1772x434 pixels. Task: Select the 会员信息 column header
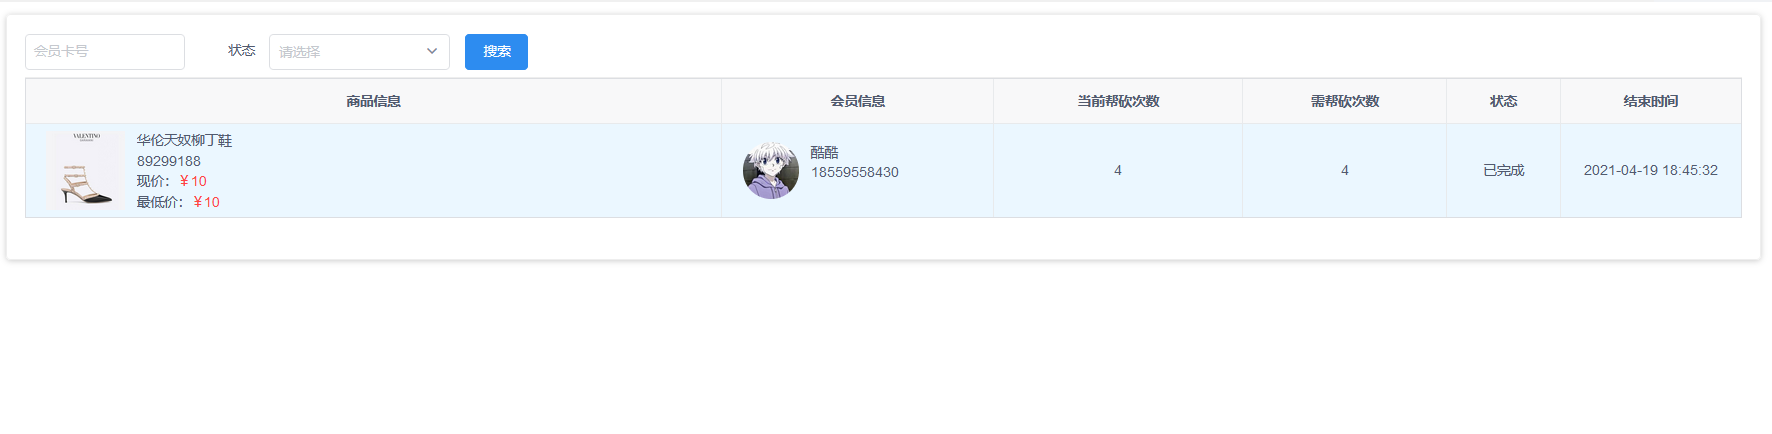[x=857, y=101]
